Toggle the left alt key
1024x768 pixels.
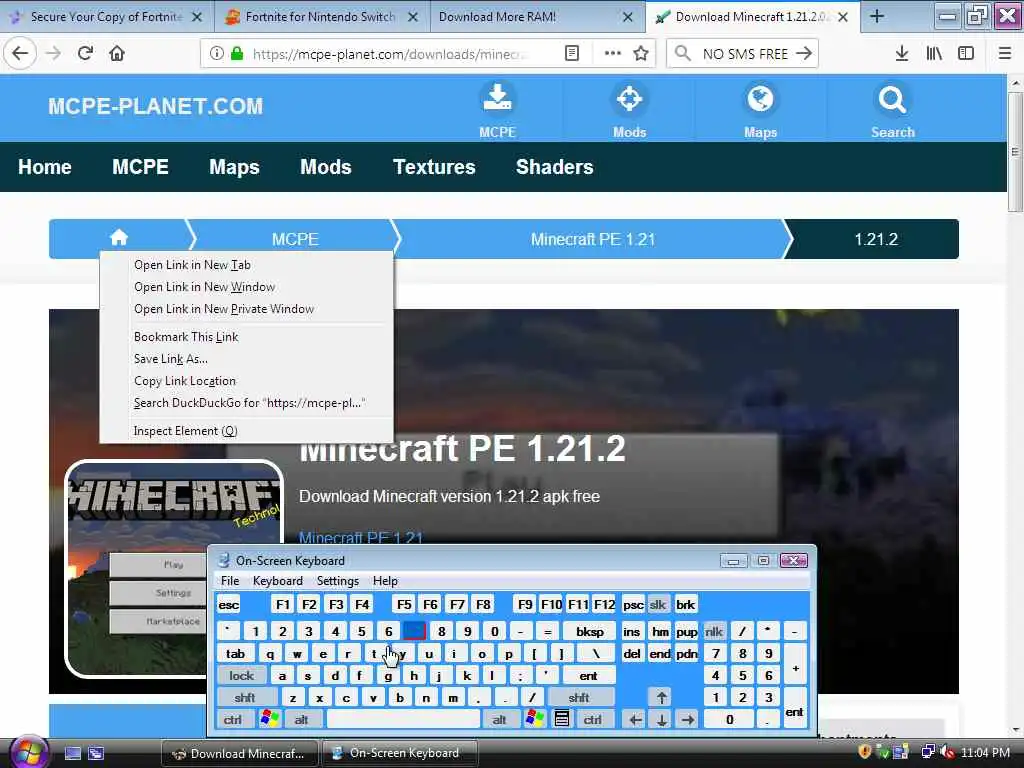(301, 719)
